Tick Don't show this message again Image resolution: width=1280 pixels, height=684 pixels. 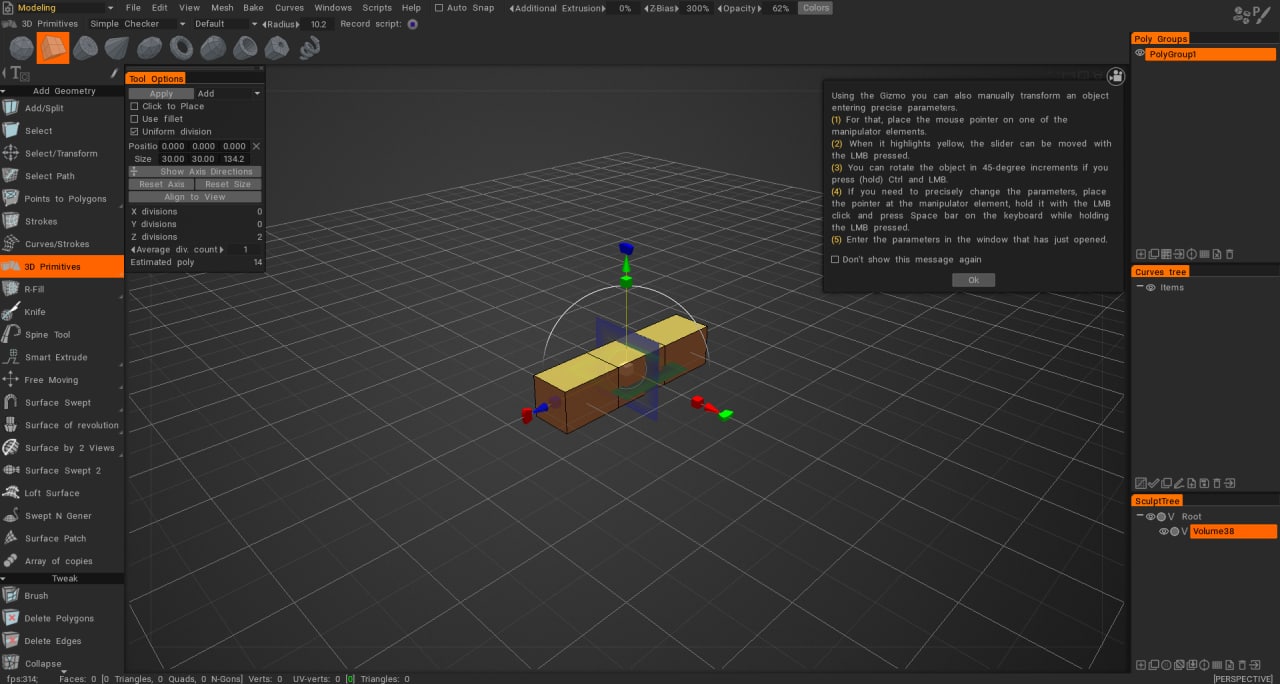(x=835, y=259)
